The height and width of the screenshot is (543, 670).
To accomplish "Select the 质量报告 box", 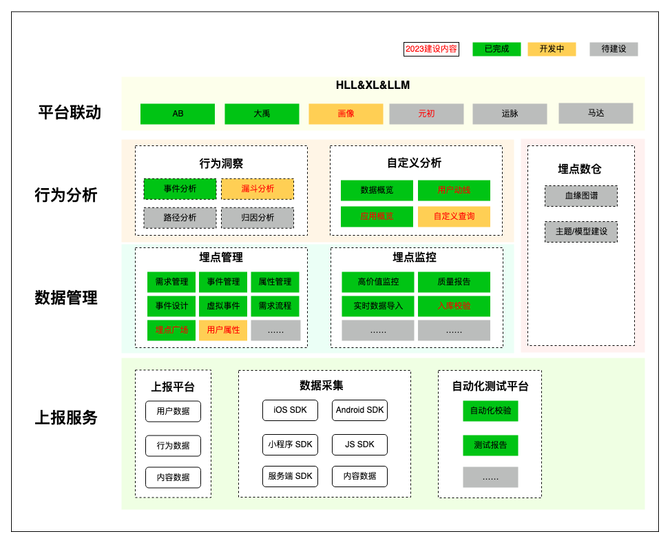I will click(454, 282).
